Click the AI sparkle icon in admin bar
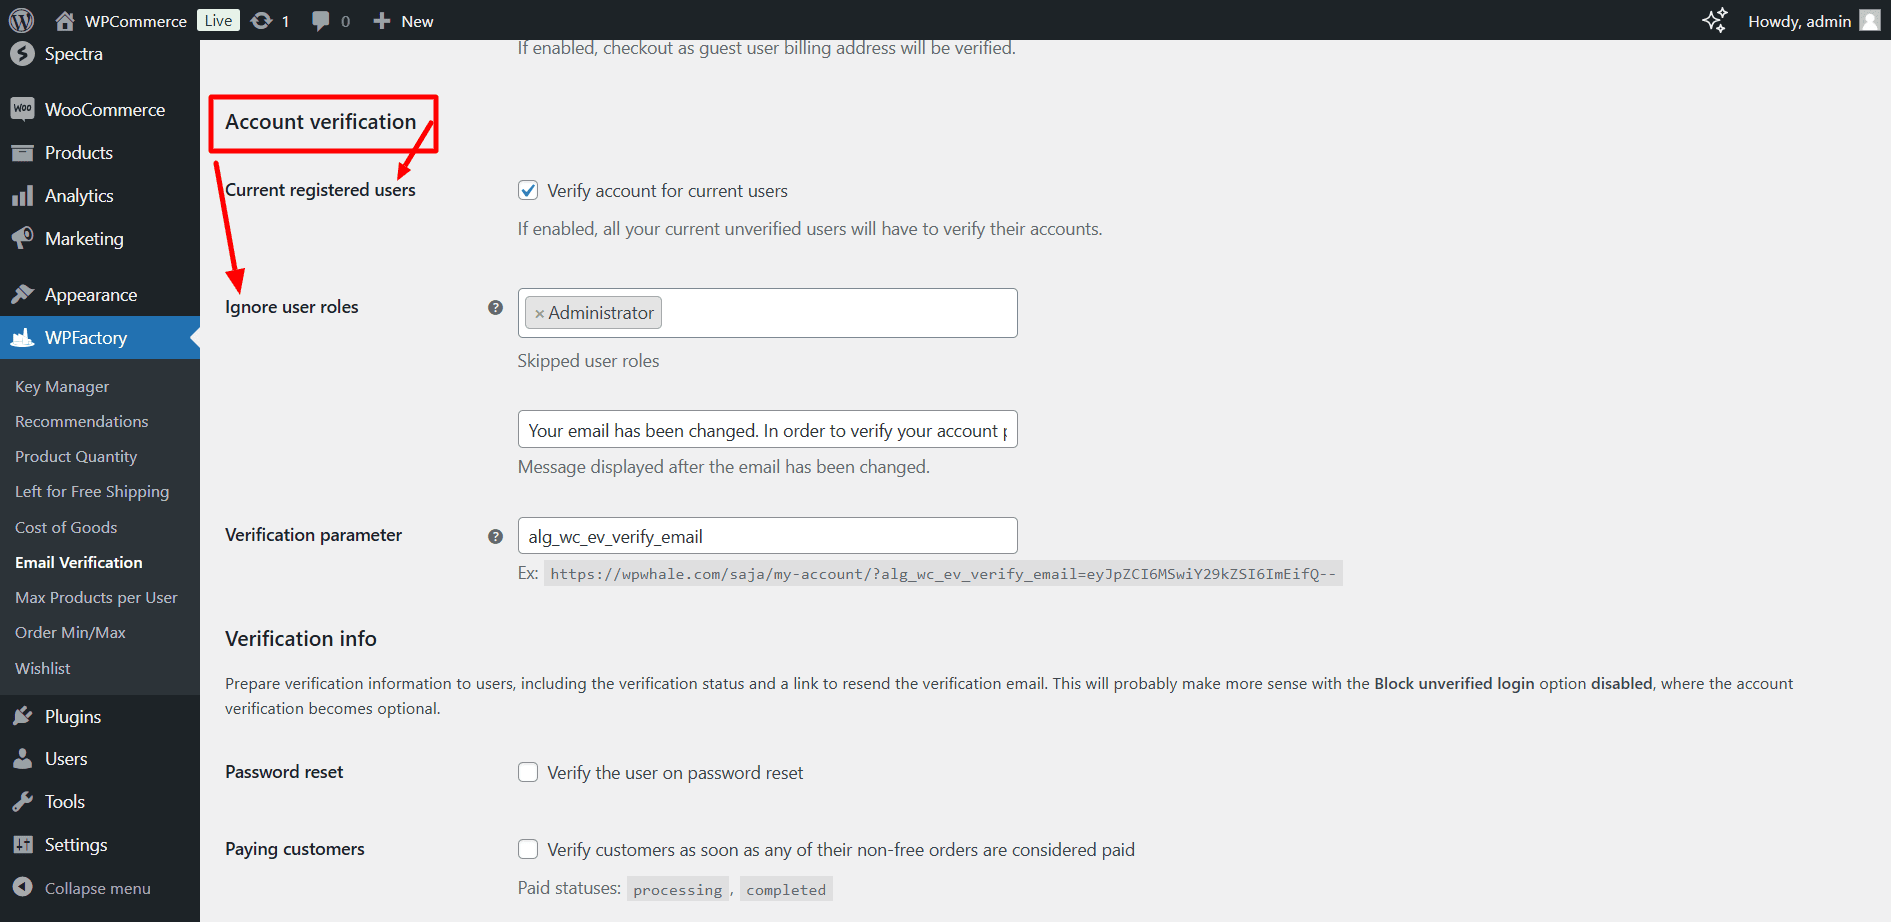 tap(1715, 20)
